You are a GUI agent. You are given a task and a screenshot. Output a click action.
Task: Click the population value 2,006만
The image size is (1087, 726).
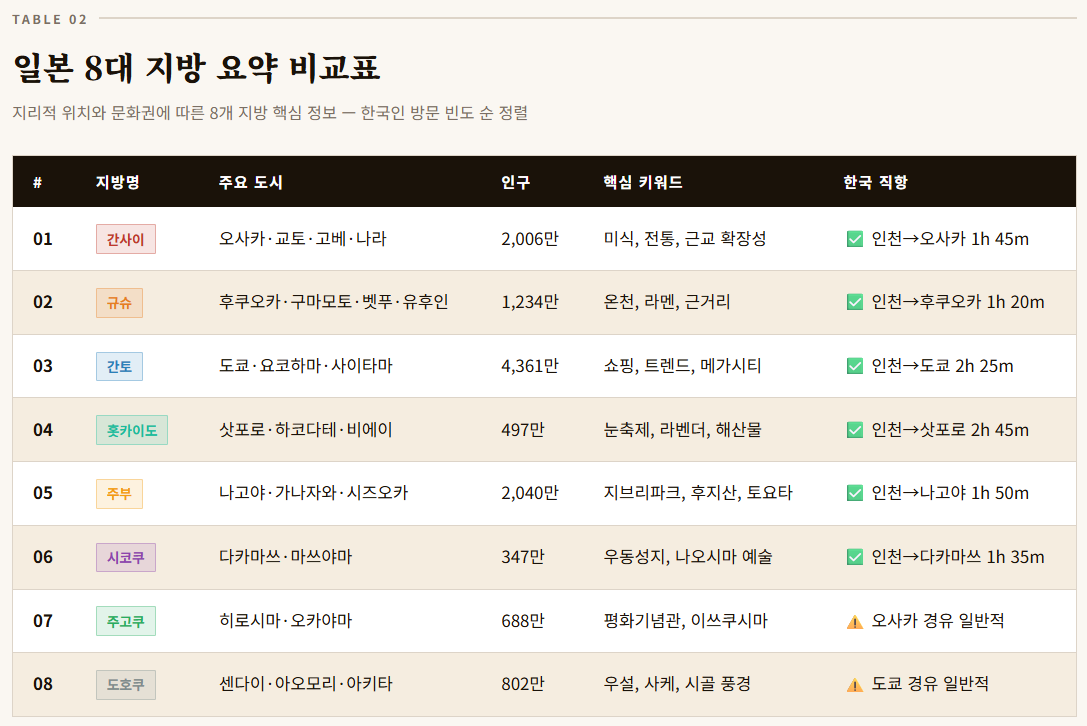point(530,239)
